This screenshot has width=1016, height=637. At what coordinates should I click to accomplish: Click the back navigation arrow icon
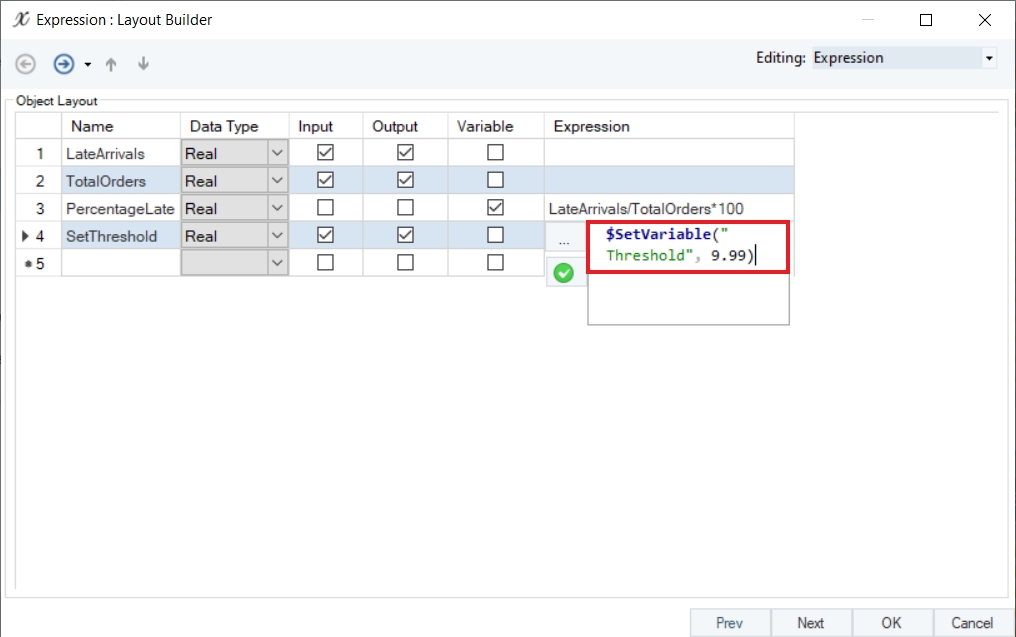pyautogui.click(x=26, y=64)
